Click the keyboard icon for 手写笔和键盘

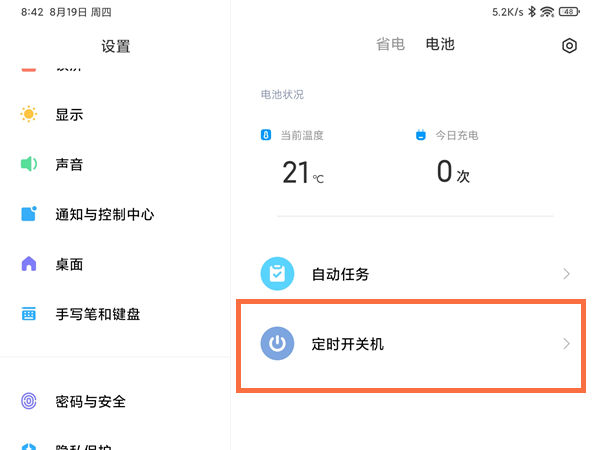(29, 314)
